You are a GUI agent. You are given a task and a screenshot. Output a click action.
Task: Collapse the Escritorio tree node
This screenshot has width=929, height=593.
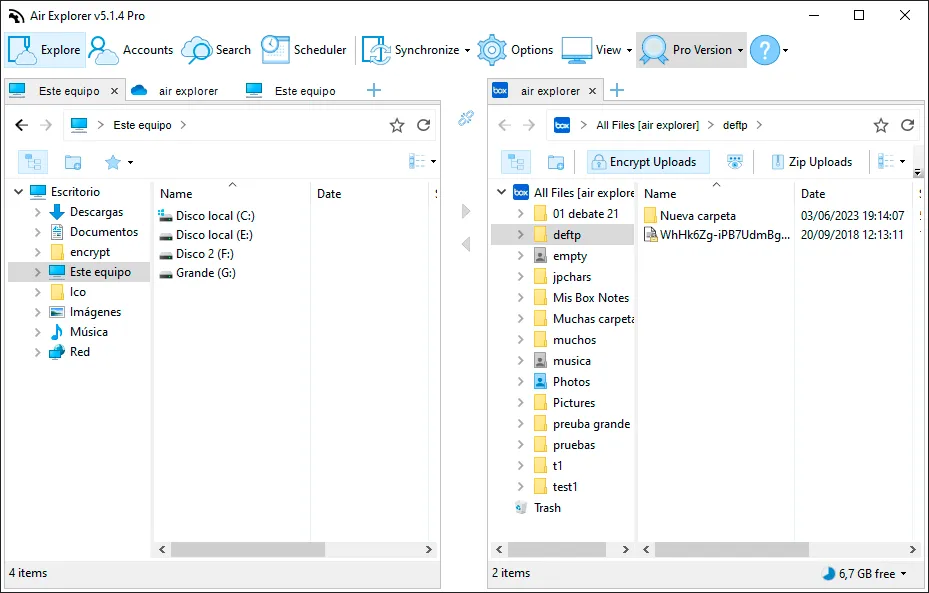click(x=18, y=191)
